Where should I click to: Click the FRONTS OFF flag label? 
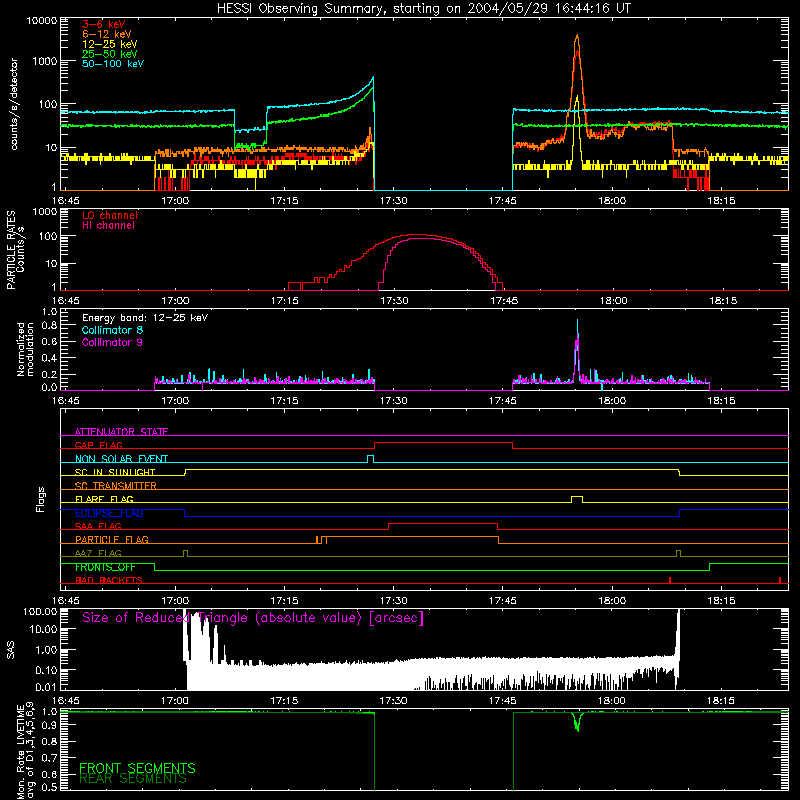click(x=105, y=567)
